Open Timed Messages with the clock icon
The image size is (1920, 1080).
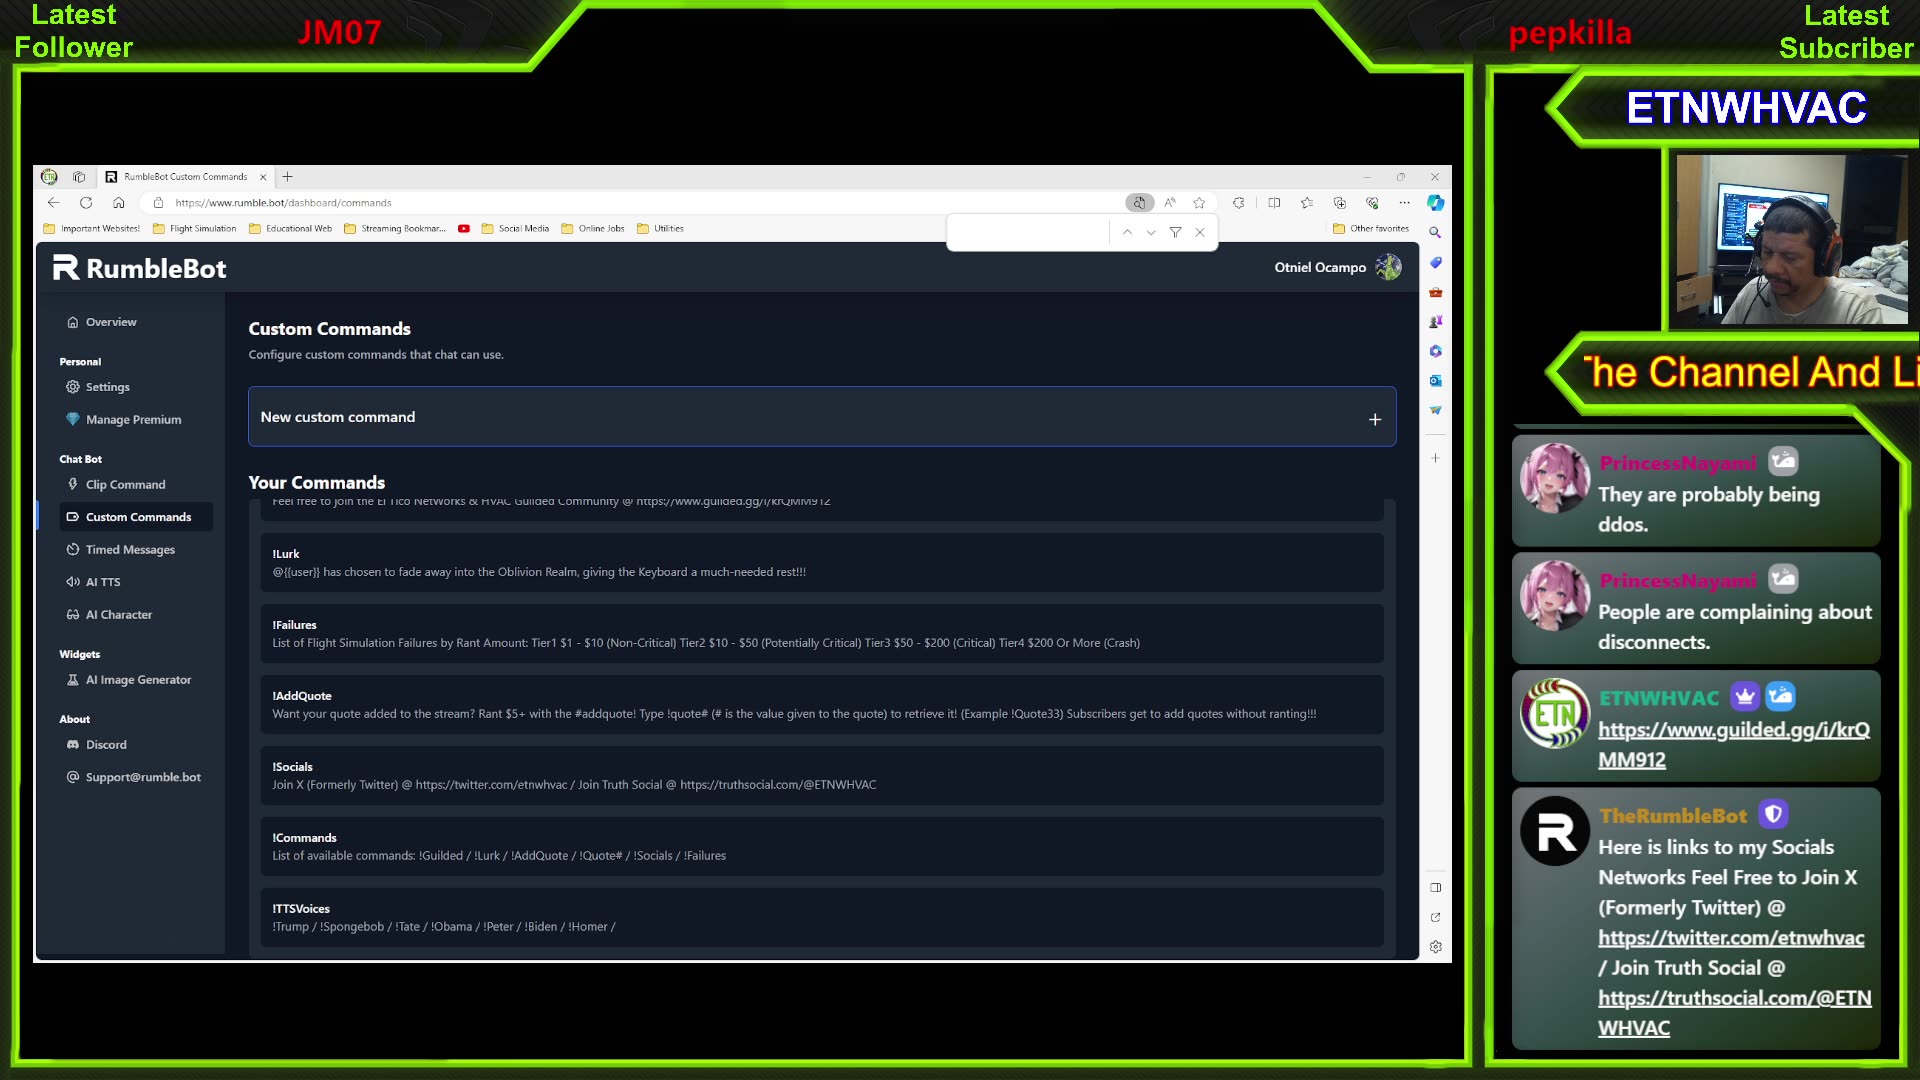pyautogui.click(x=129, y=549)
